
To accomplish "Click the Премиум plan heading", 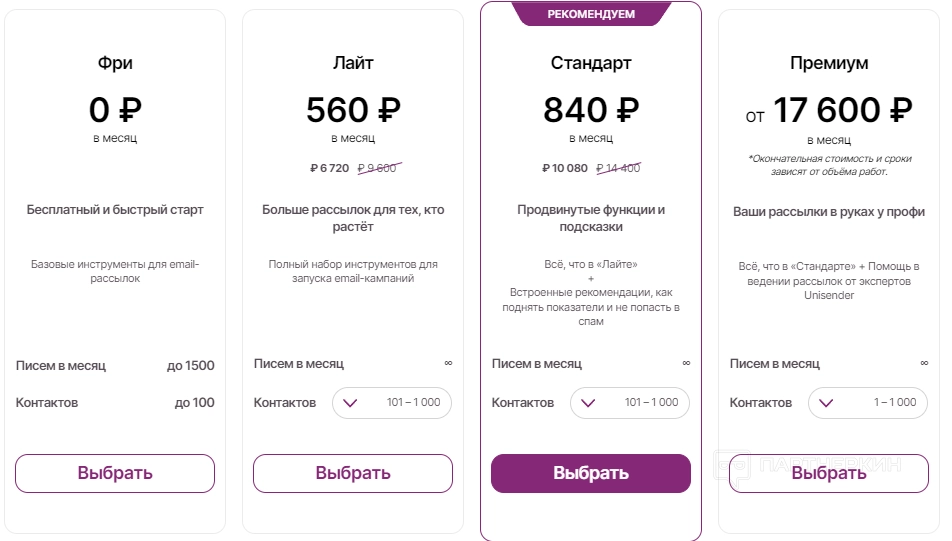I will (x=829, y=63).
